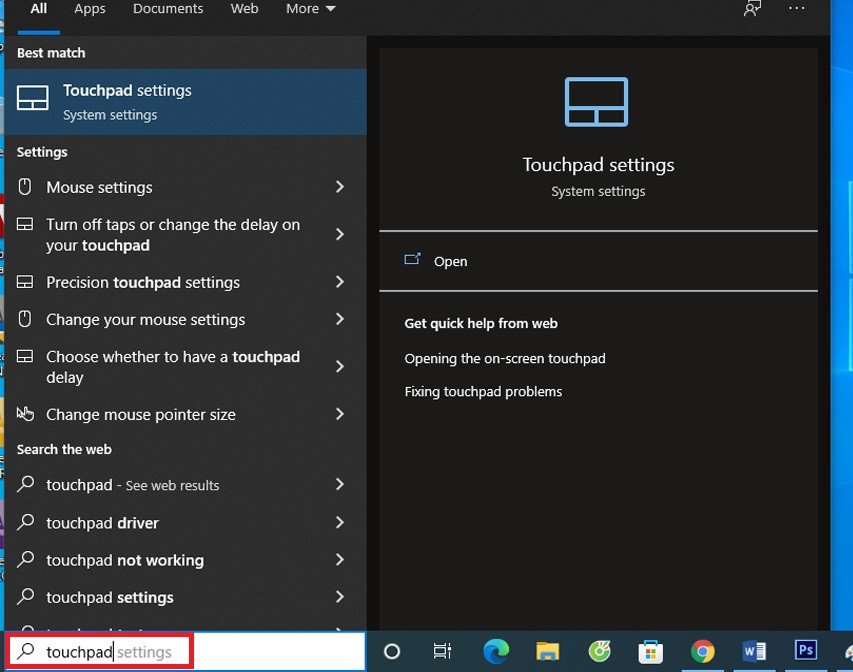Open the Microsoft Store app
Image resolution: width=853 pixels, height=672 pixels.
click(x=651, y=651)
